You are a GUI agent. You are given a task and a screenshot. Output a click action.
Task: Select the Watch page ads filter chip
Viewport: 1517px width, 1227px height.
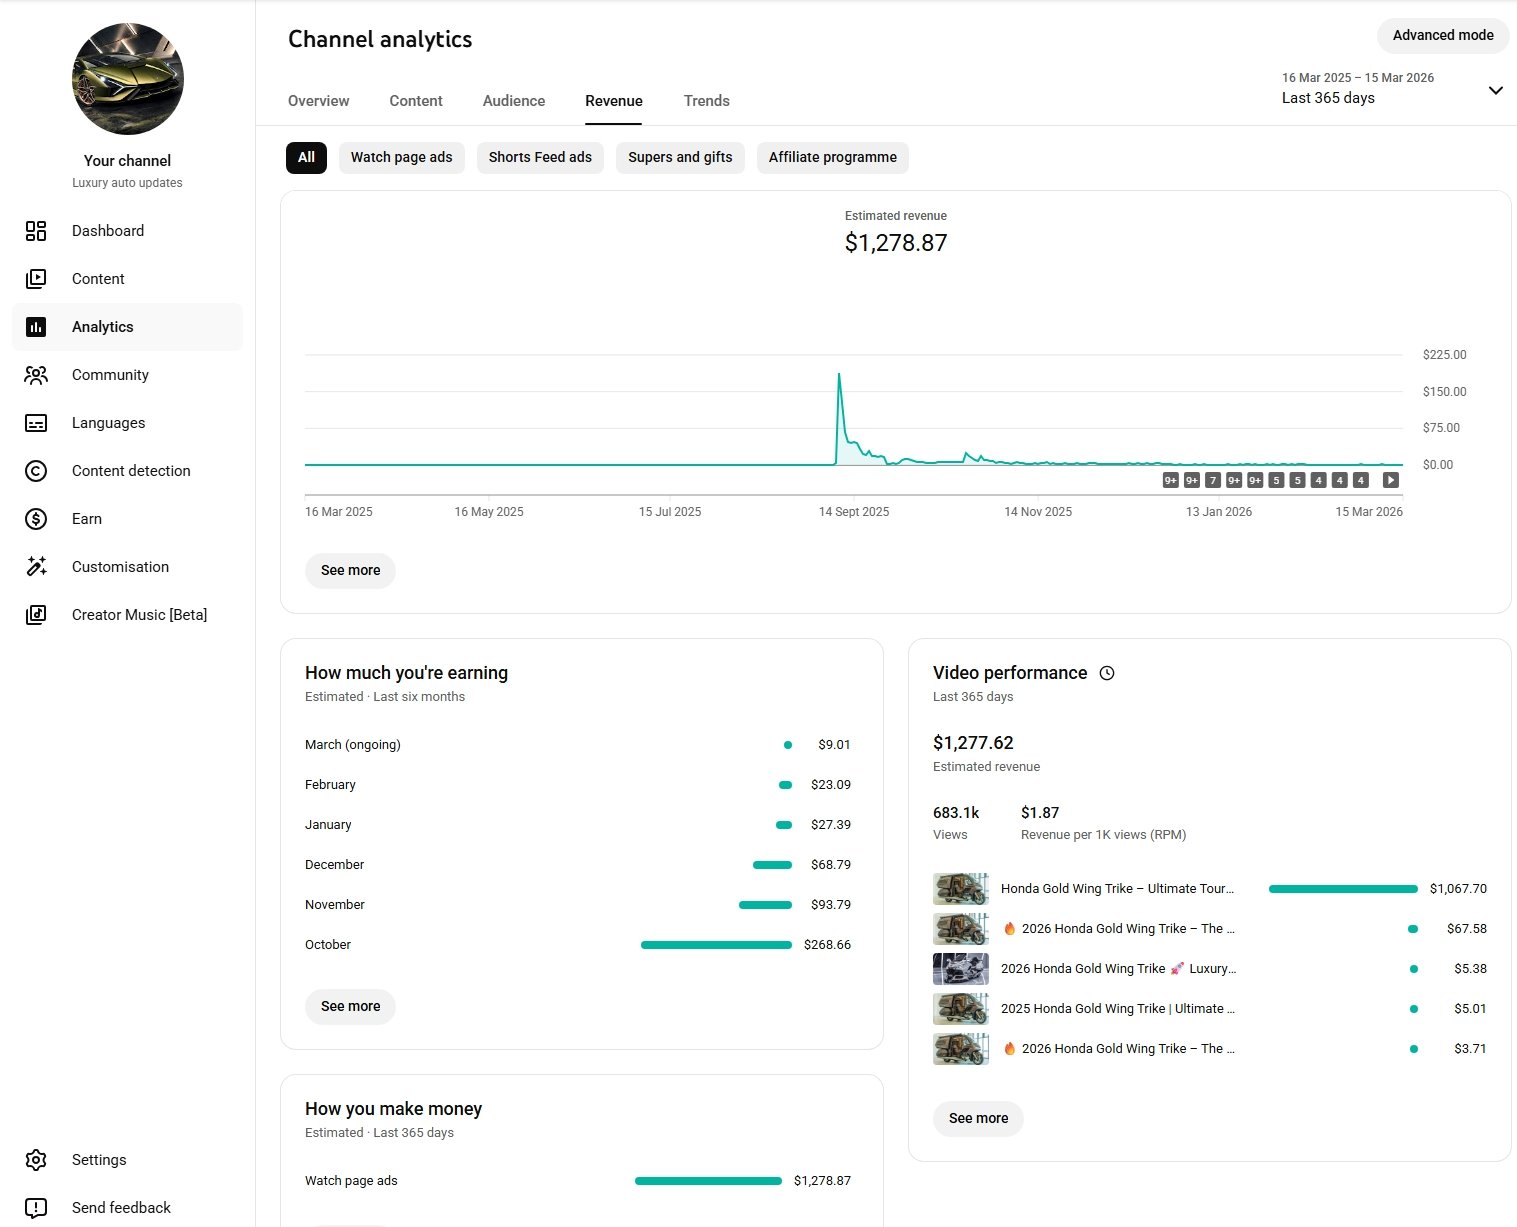401,157
